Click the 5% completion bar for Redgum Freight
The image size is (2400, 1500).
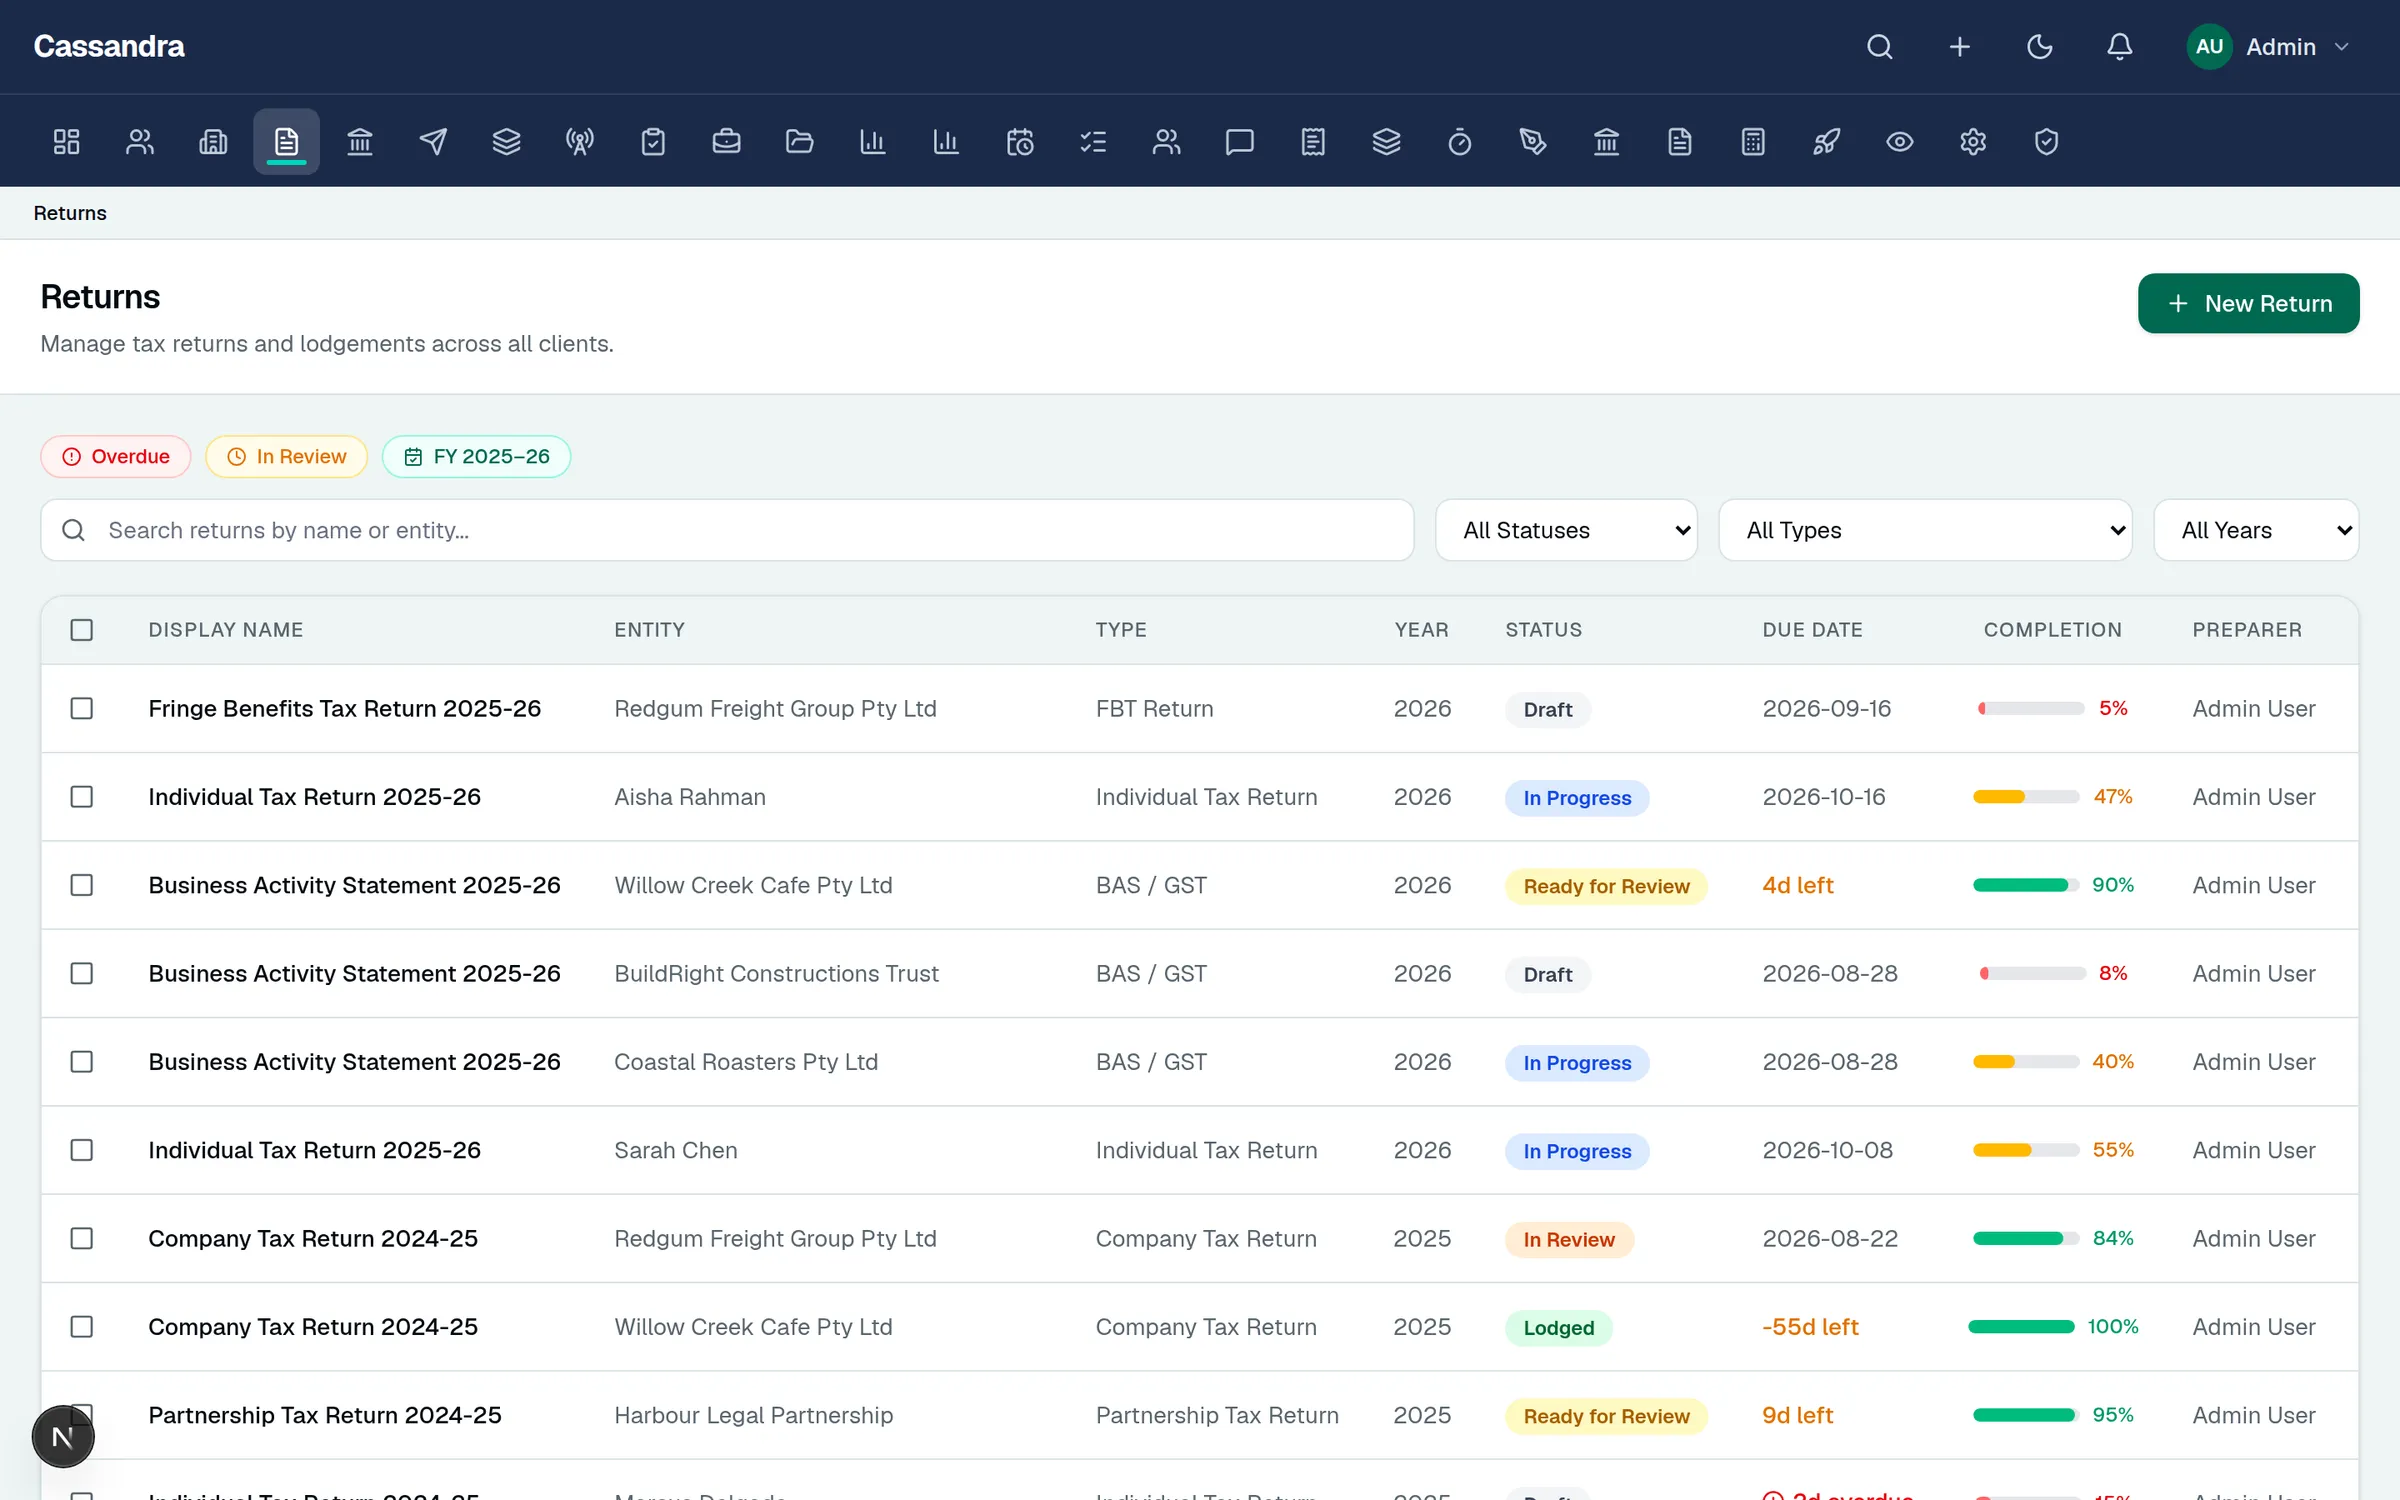[x=2030, y=709]
